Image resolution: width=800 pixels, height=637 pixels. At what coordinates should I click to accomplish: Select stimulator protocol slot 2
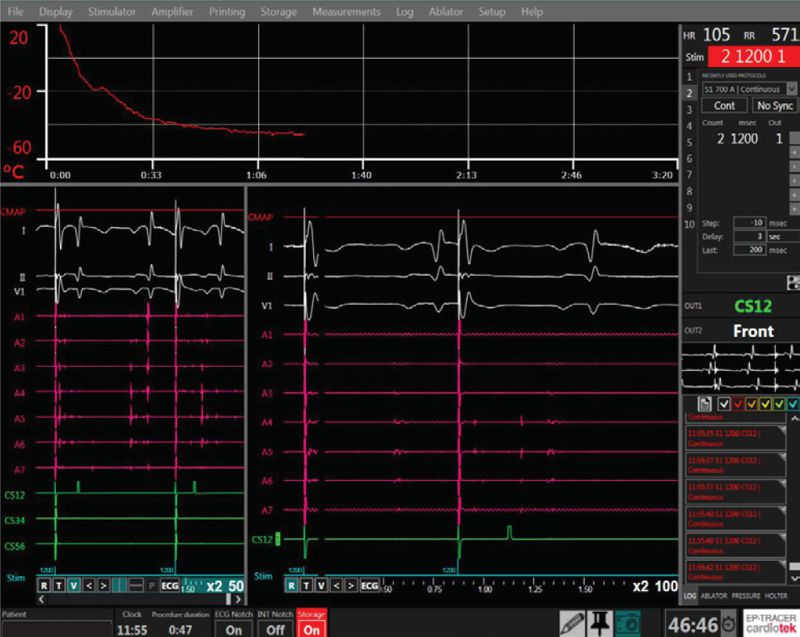pyautogui.click(x=689, y=93)
